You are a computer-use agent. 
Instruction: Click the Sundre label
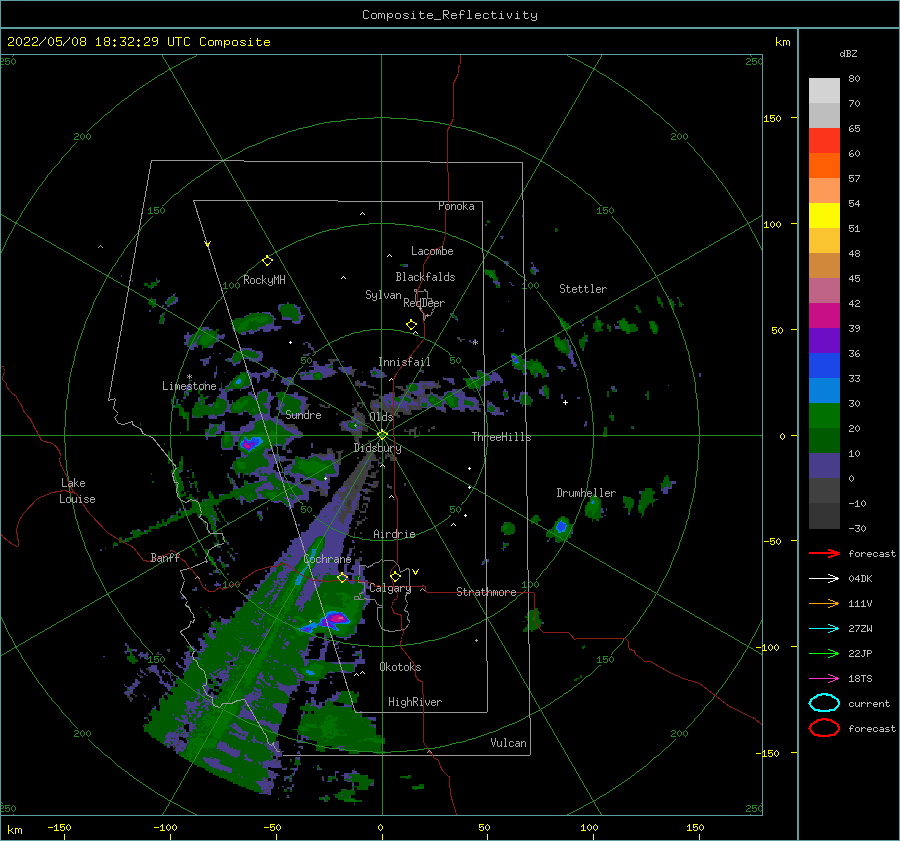303,414
